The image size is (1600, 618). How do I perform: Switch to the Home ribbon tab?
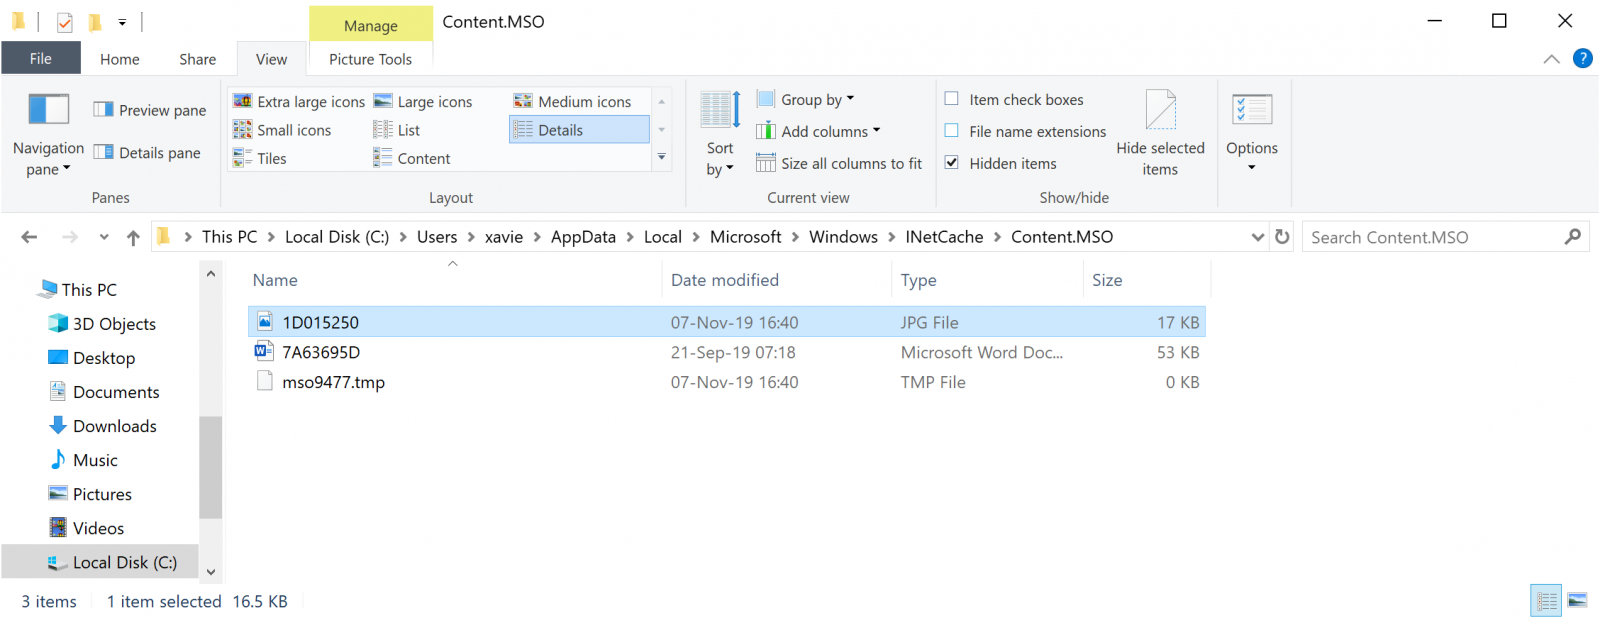120,60
